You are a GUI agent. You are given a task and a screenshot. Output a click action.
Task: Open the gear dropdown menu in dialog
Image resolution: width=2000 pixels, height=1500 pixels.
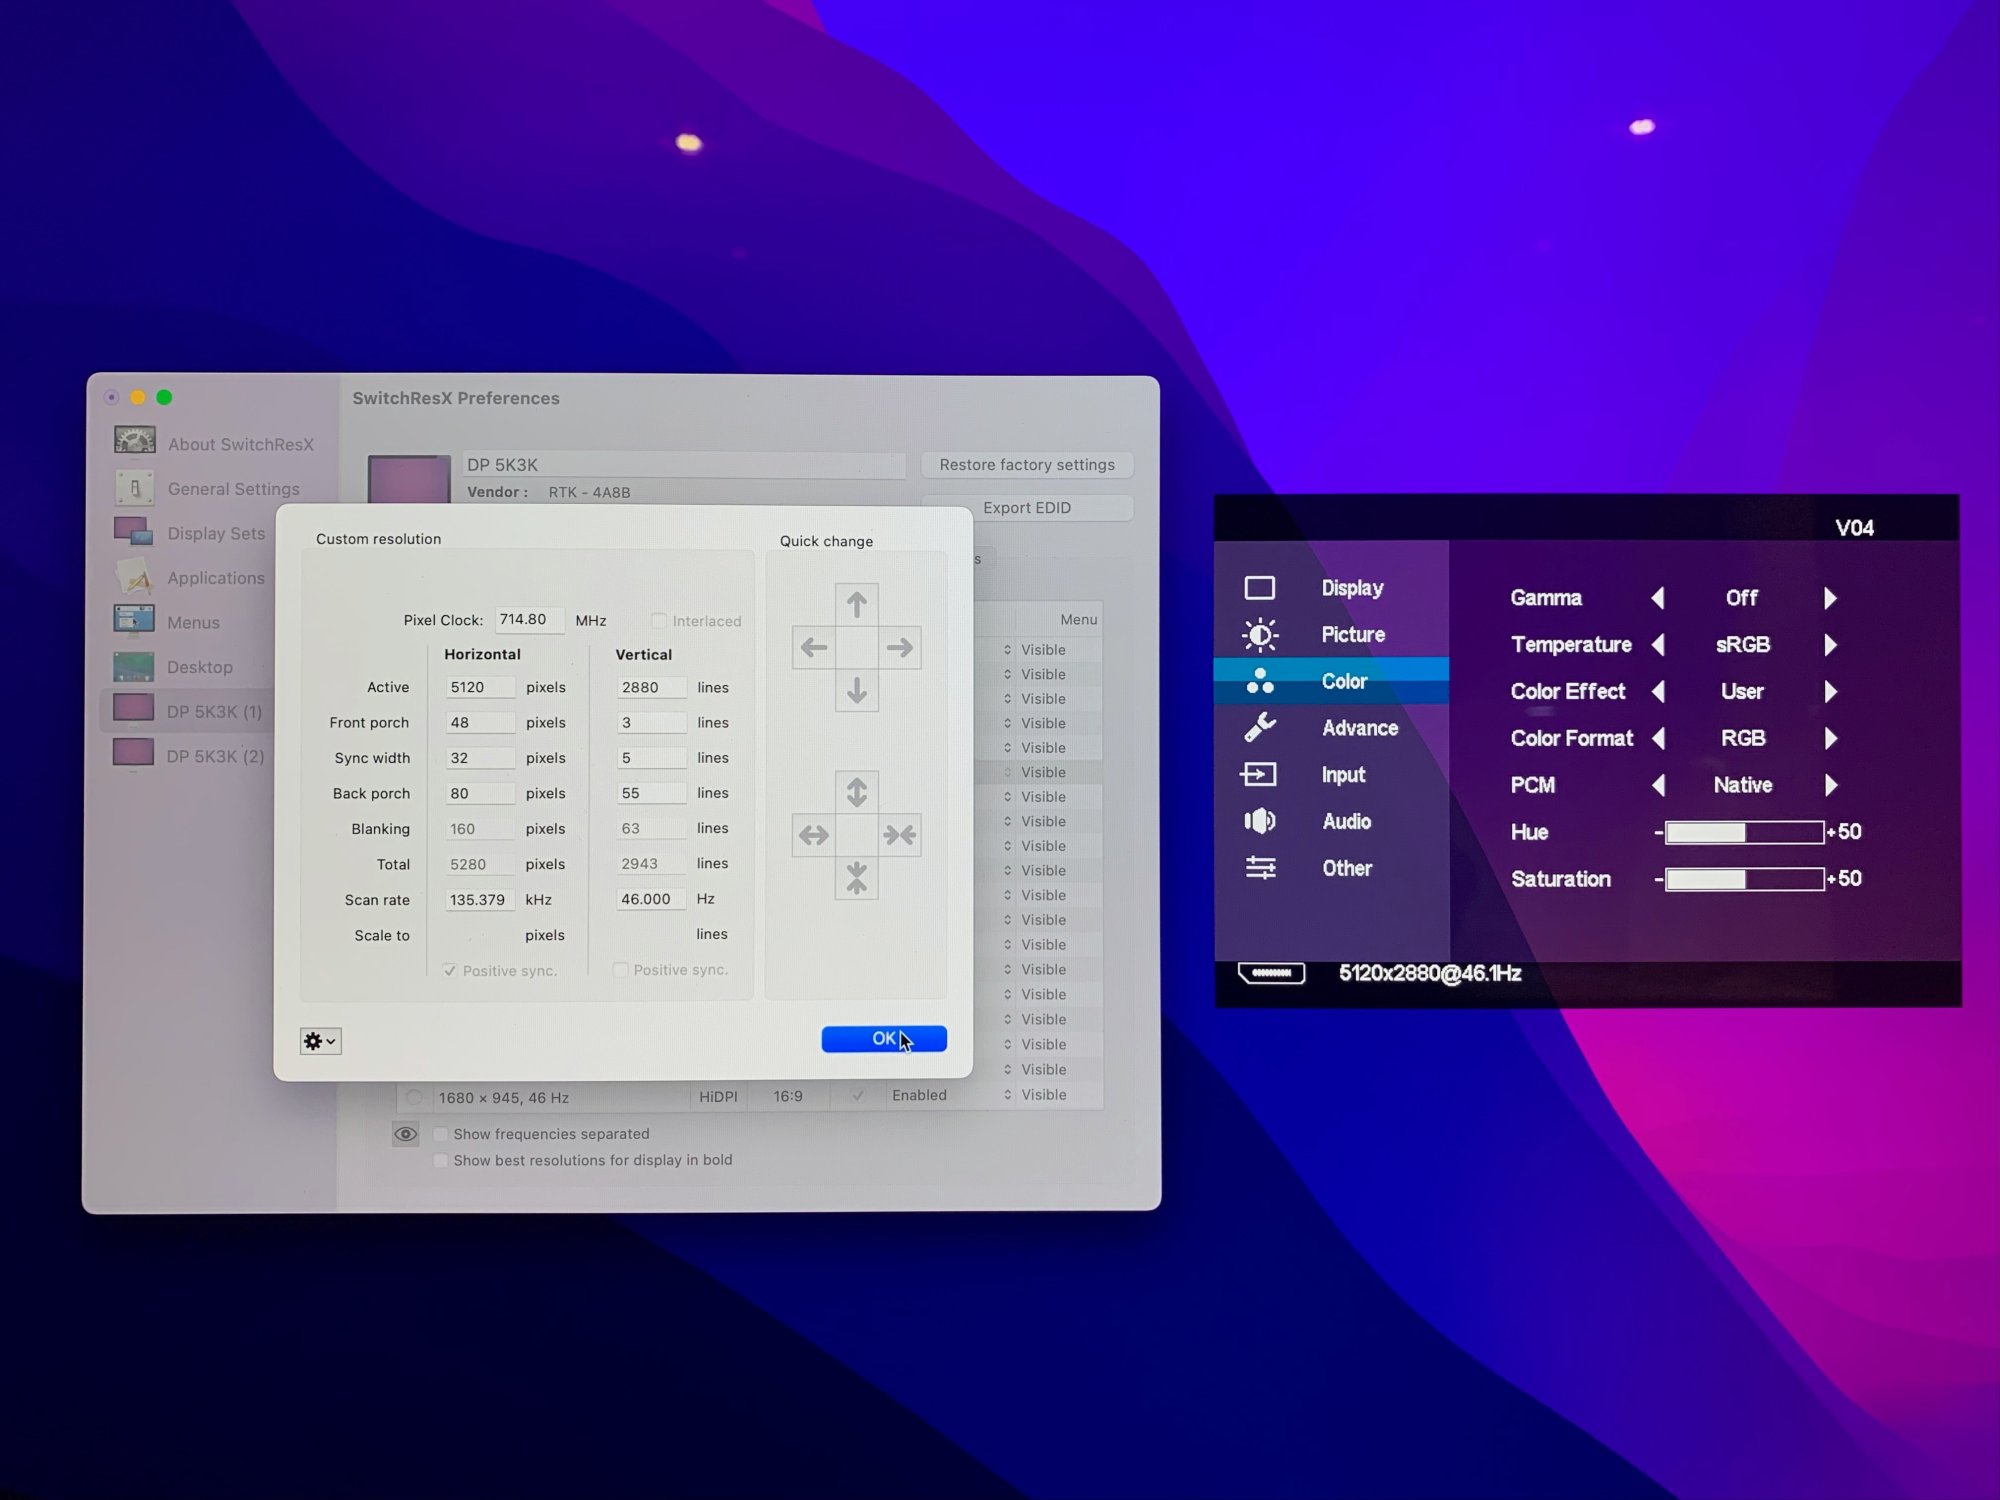pos(320,1041)
